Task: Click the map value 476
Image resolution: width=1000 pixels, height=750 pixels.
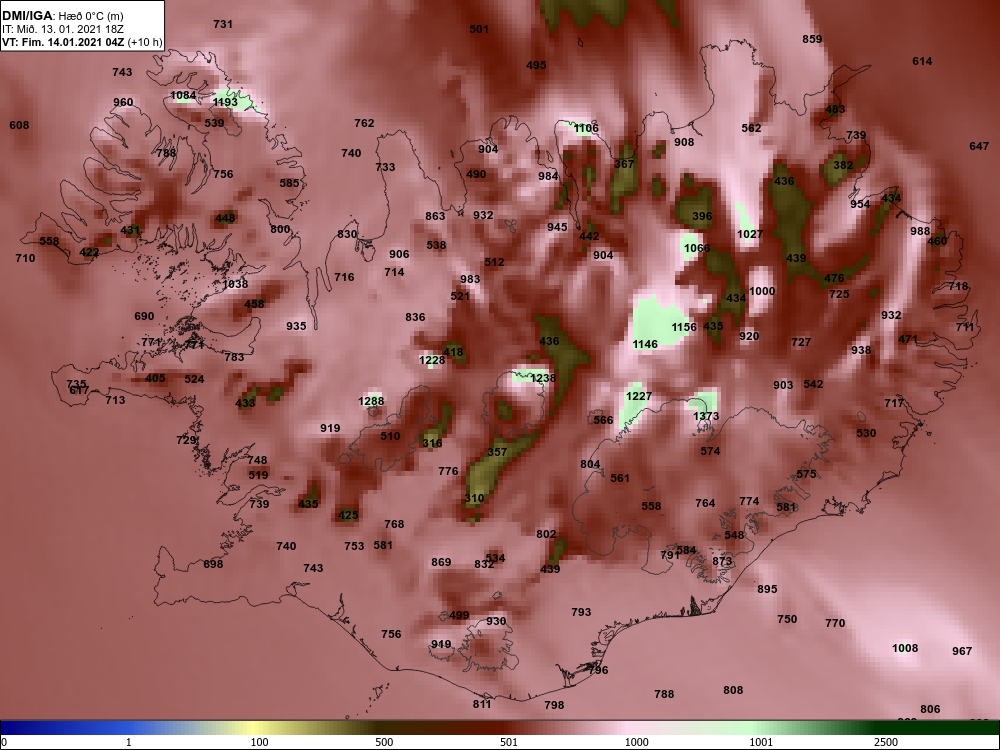Action: tap(834, 278)
